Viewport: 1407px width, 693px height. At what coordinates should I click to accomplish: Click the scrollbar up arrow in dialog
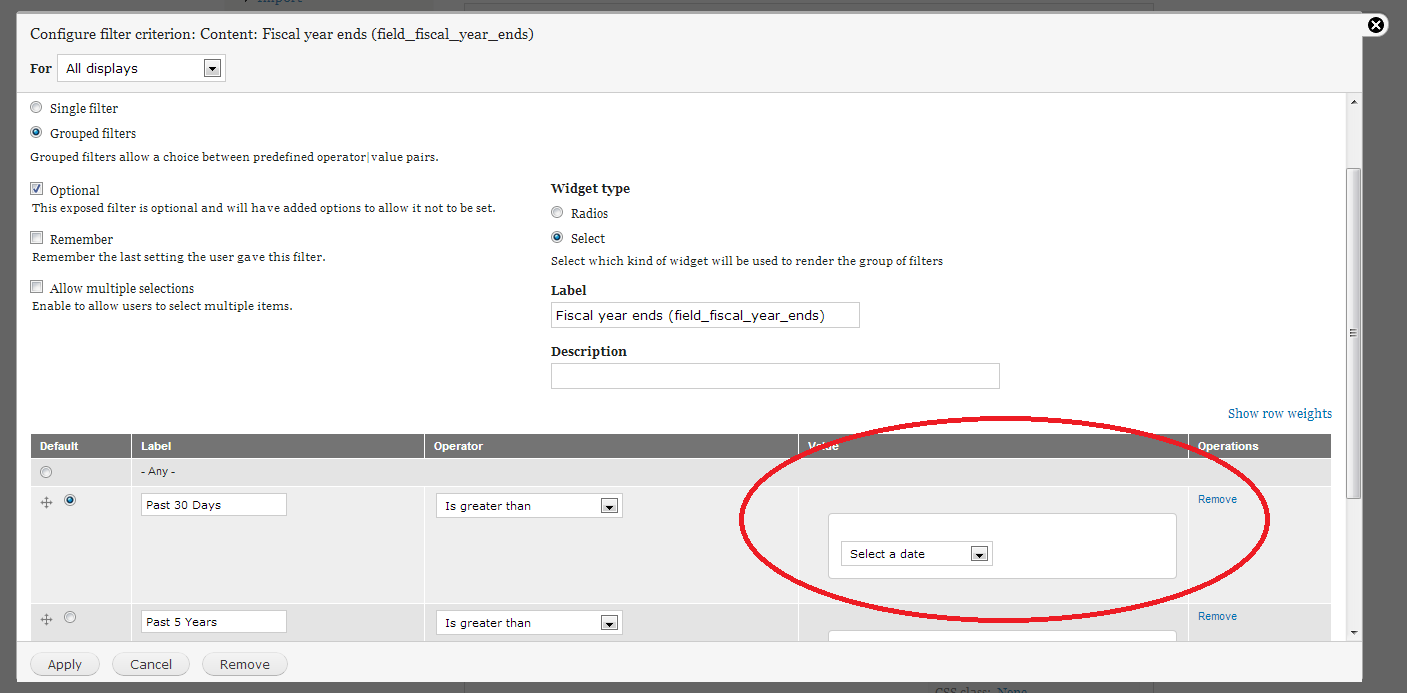pyautogui.click(x=1354, y=102)
